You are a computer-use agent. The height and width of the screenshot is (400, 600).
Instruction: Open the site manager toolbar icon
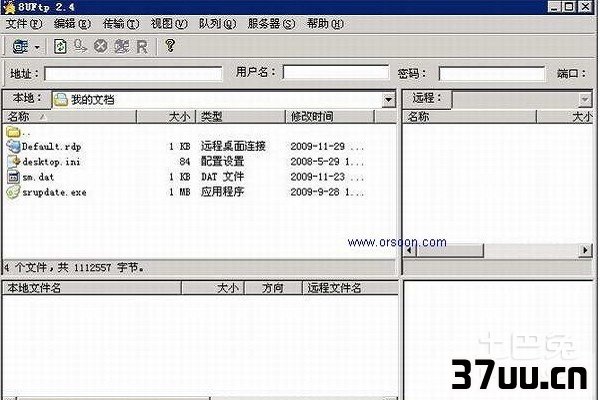point(20,47)
